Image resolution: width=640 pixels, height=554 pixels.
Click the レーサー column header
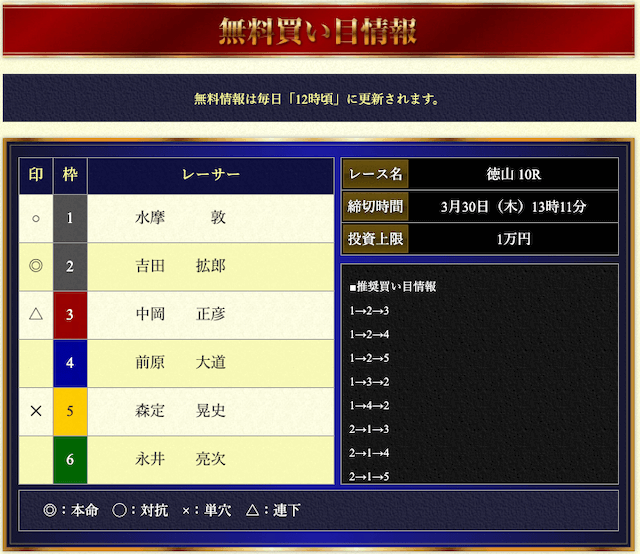point(210,175)
